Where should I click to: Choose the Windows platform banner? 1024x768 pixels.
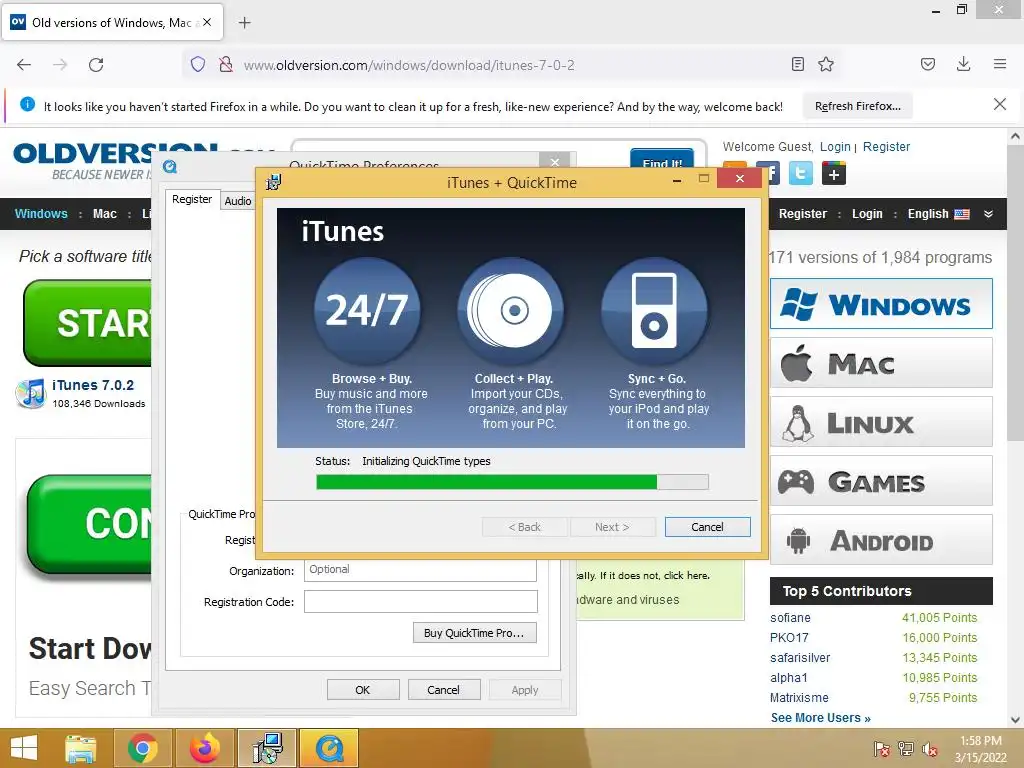[881, 304]
